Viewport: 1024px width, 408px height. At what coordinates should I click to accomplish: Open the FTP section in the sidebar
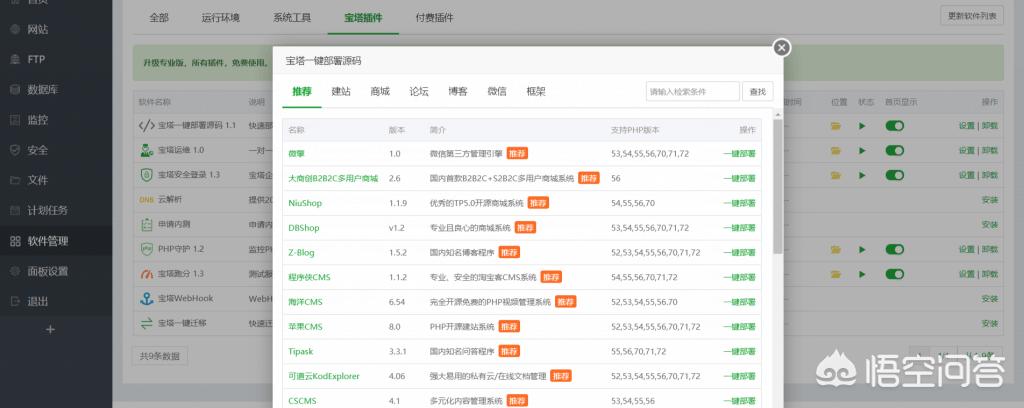pyautogui.click(x=36, y=59)
